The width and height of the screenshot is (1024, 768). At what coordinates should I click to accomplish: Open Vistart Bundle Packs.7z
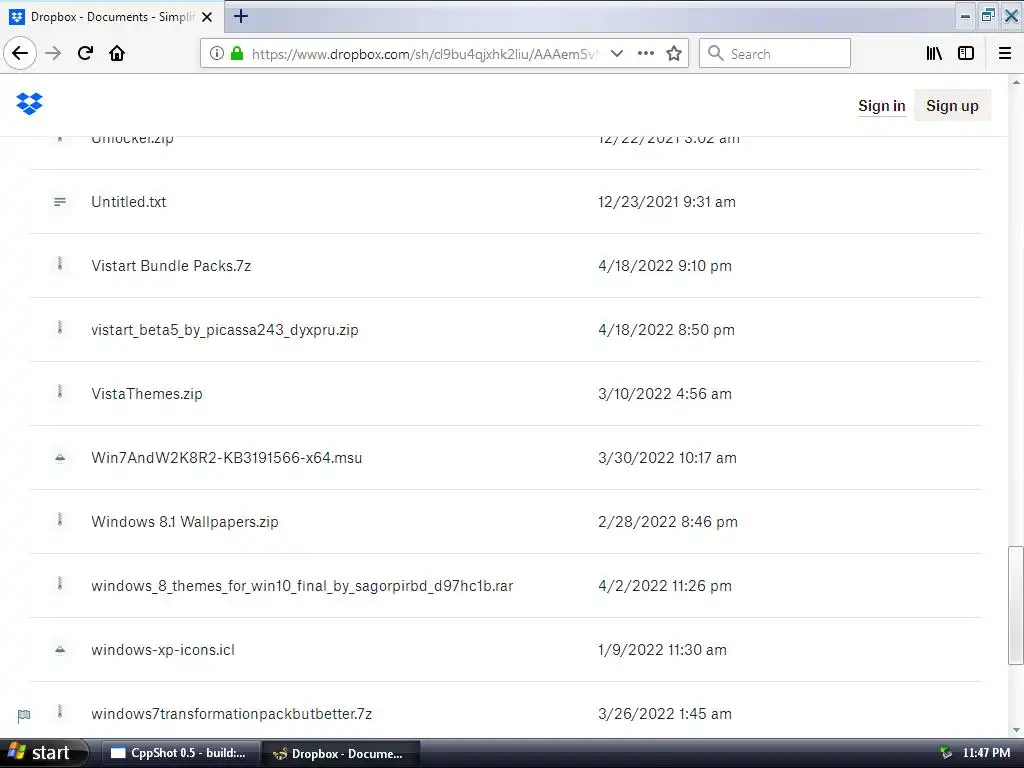[171, 266]
